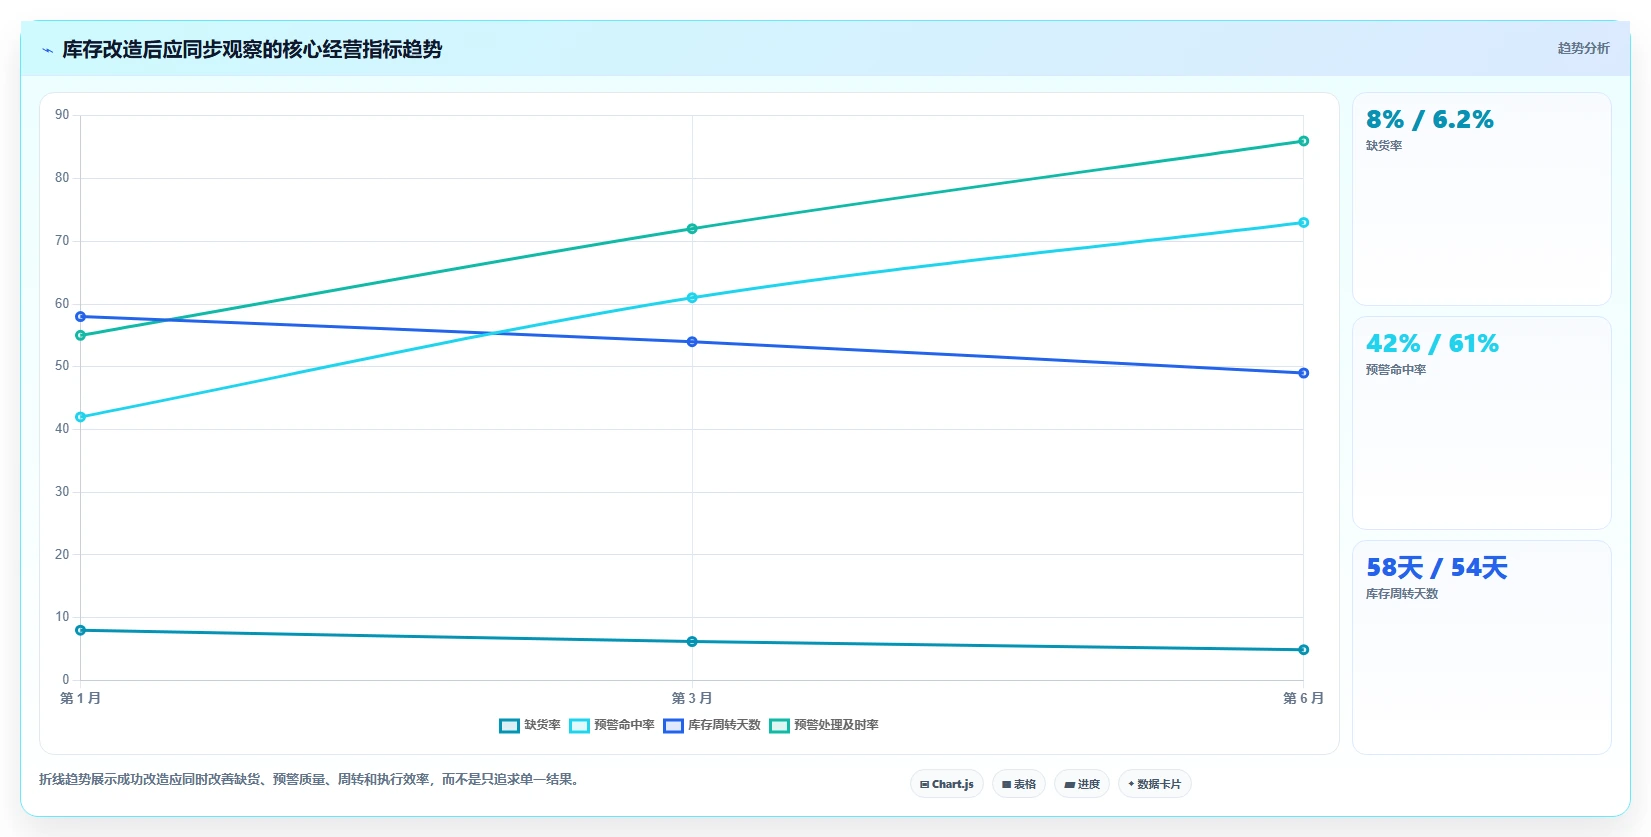Image resolution: width=1651 pixels, height=837 pixels.
Task: Select the 42% / 61% 预警命中率 card
Action: (x=1481, y=423)
